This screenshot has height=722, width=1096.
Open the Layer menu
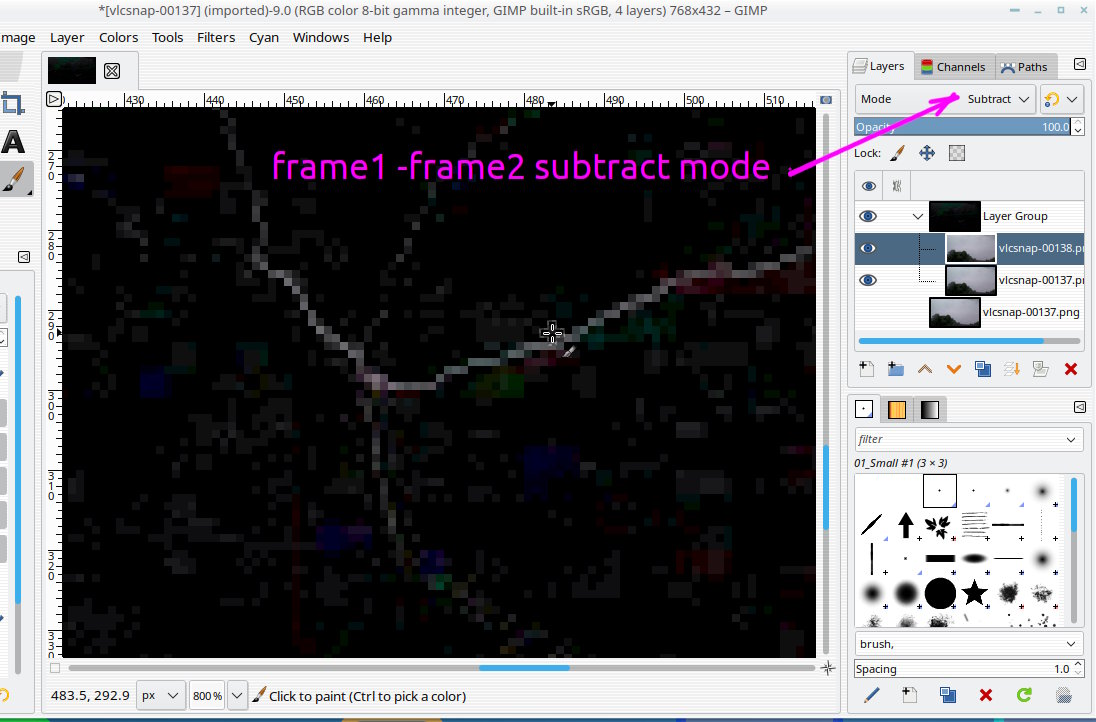click(x=66, y=38)
